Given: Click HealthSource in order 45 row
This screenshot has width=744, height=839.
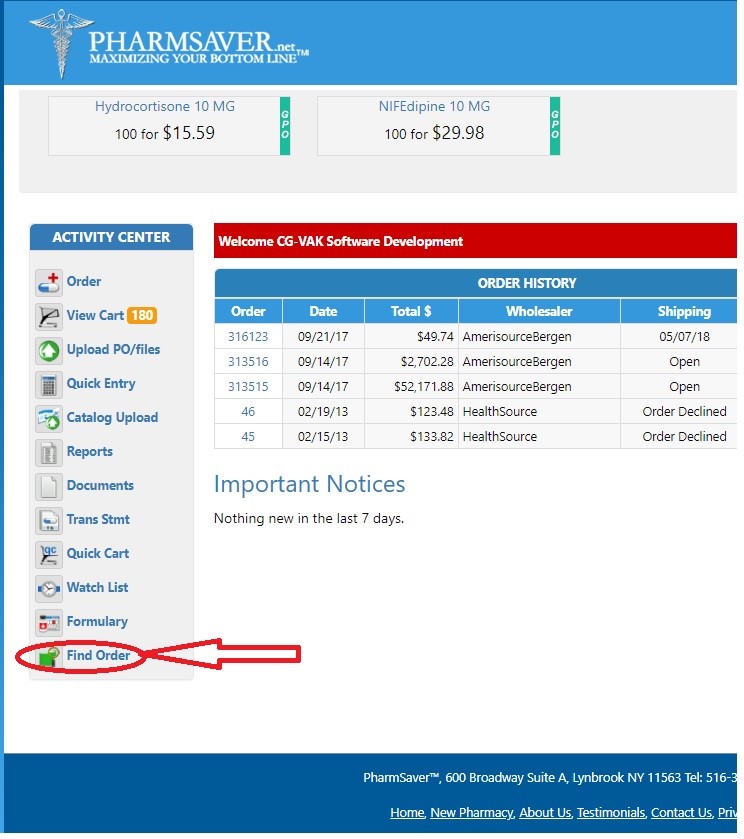Looking at the screenshot, I should click(500, 437).
